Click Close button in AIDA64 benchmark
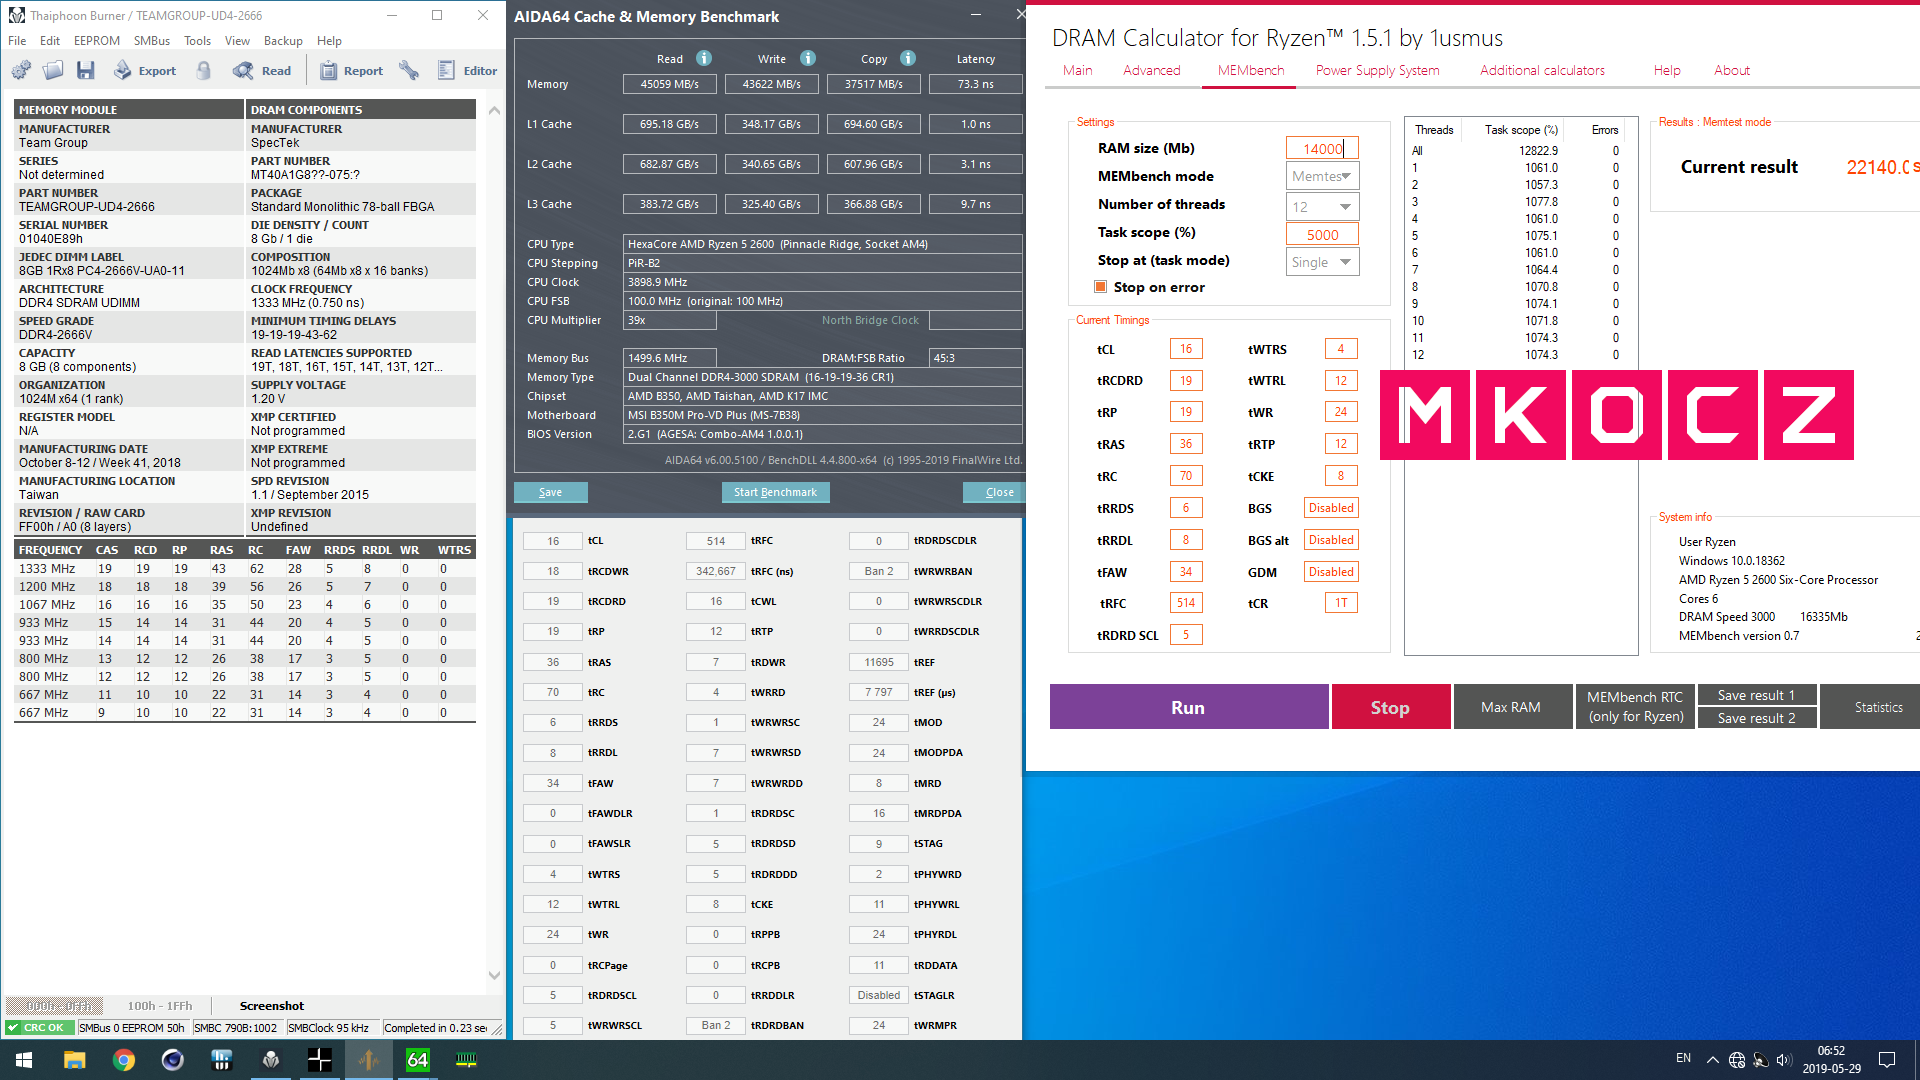This screenshot has width=1920, height=1080. click(x=996, y=492)
